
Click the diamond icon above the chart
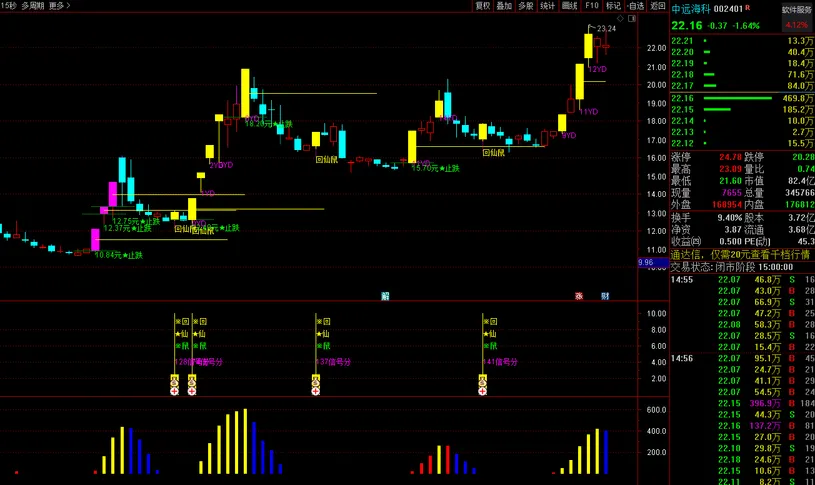(x=619, y=18)
